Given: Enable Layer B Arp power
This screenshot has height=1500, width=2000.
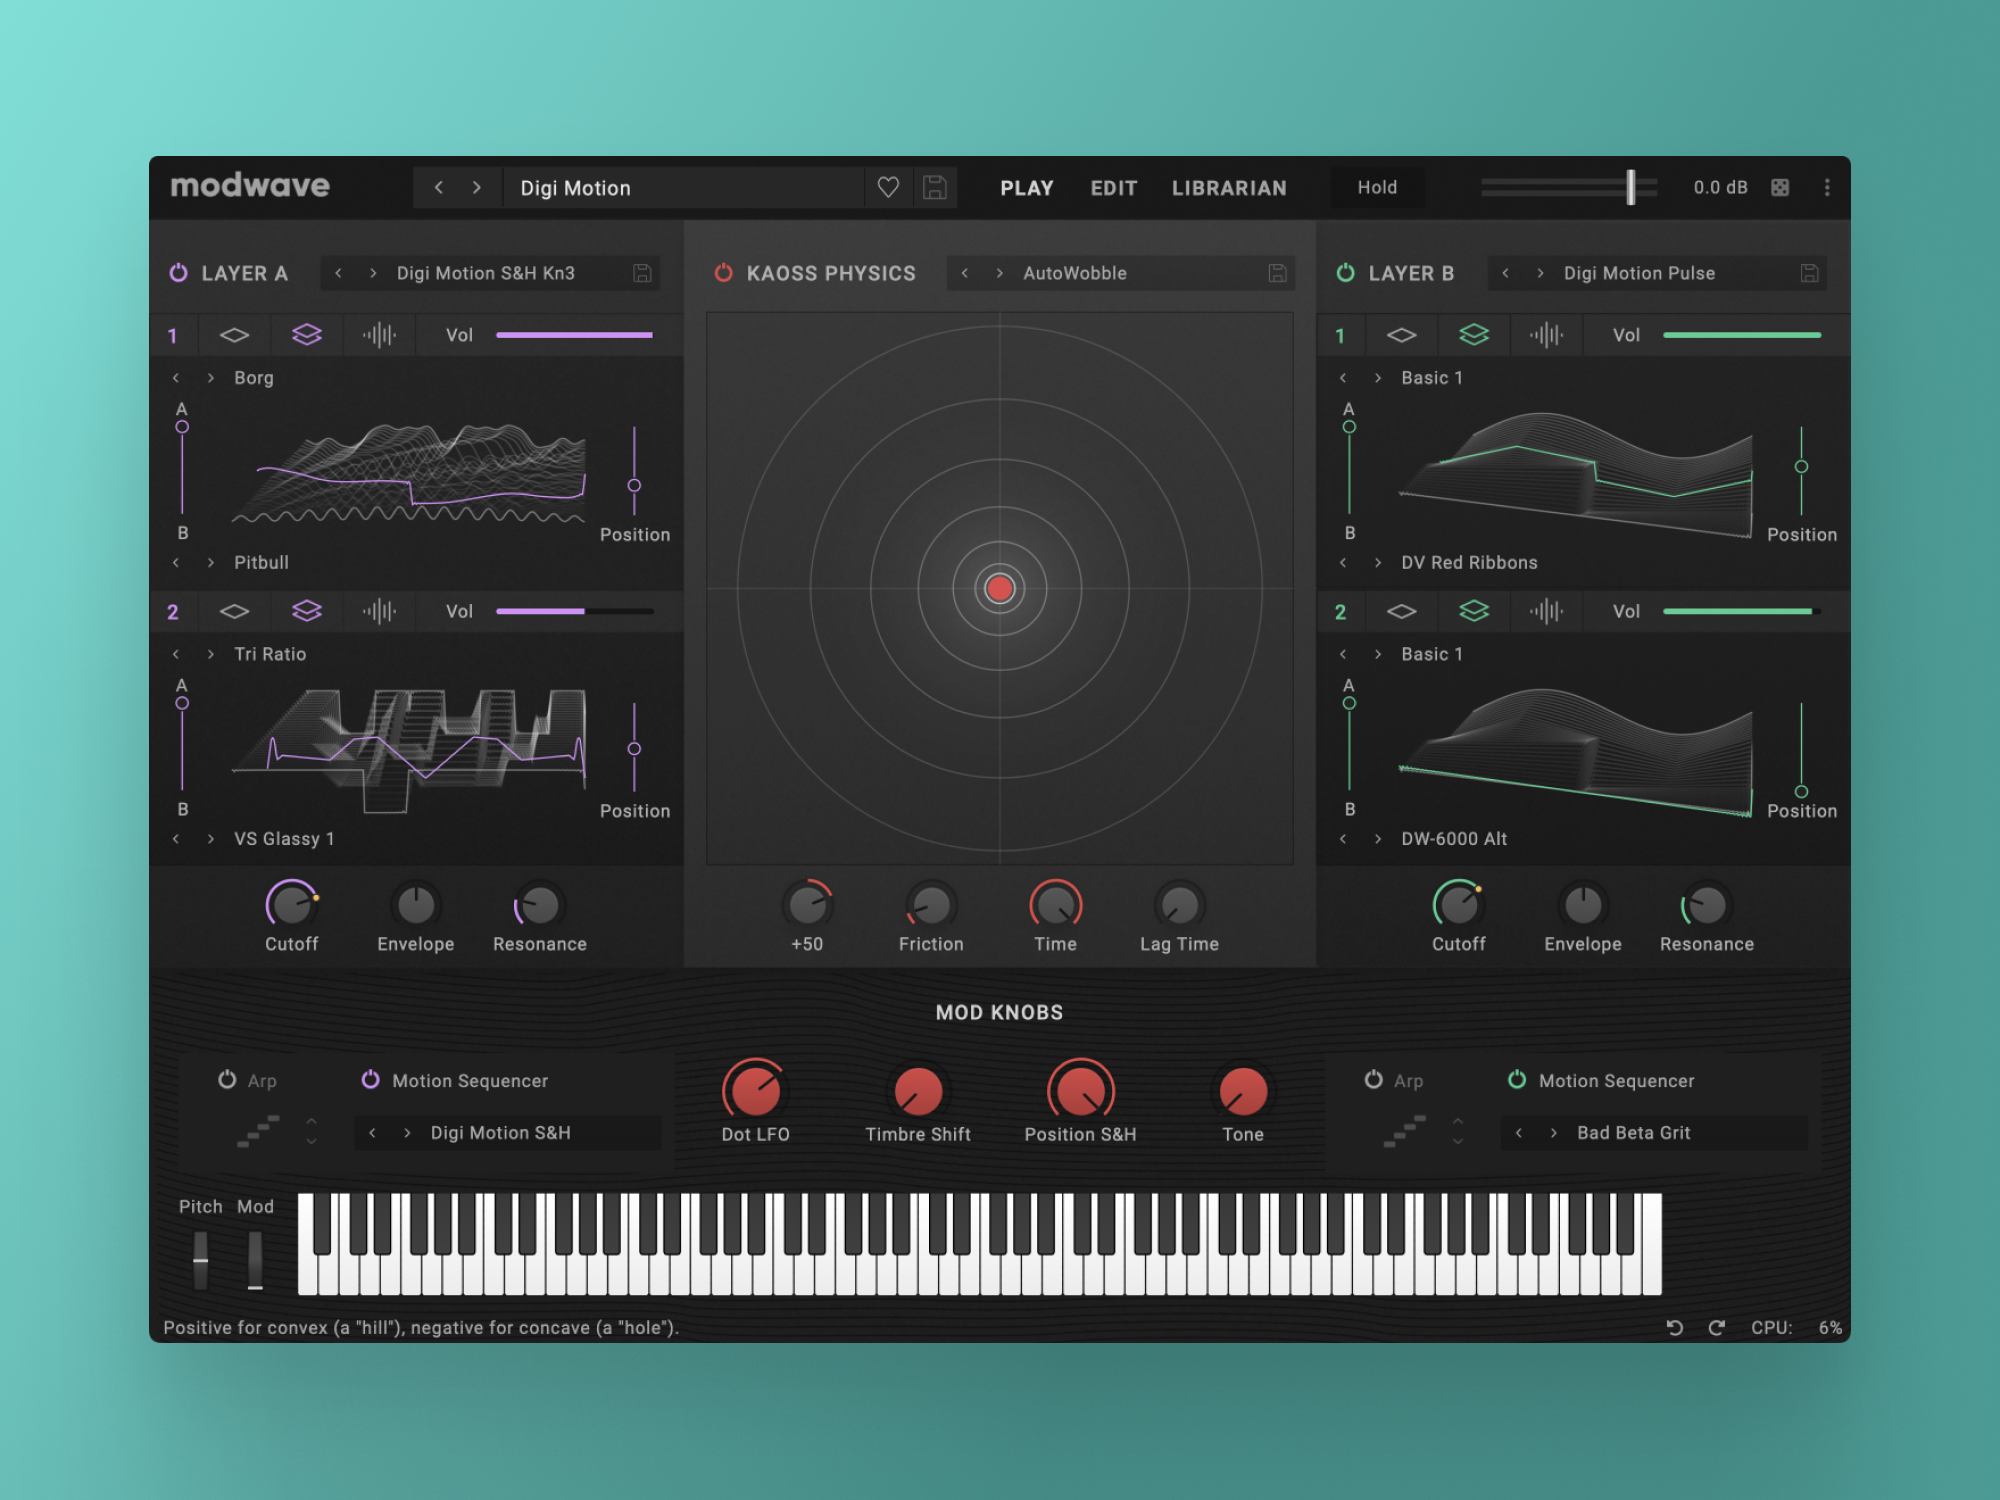Looking at the screenshot, I should point(1373,1080).
